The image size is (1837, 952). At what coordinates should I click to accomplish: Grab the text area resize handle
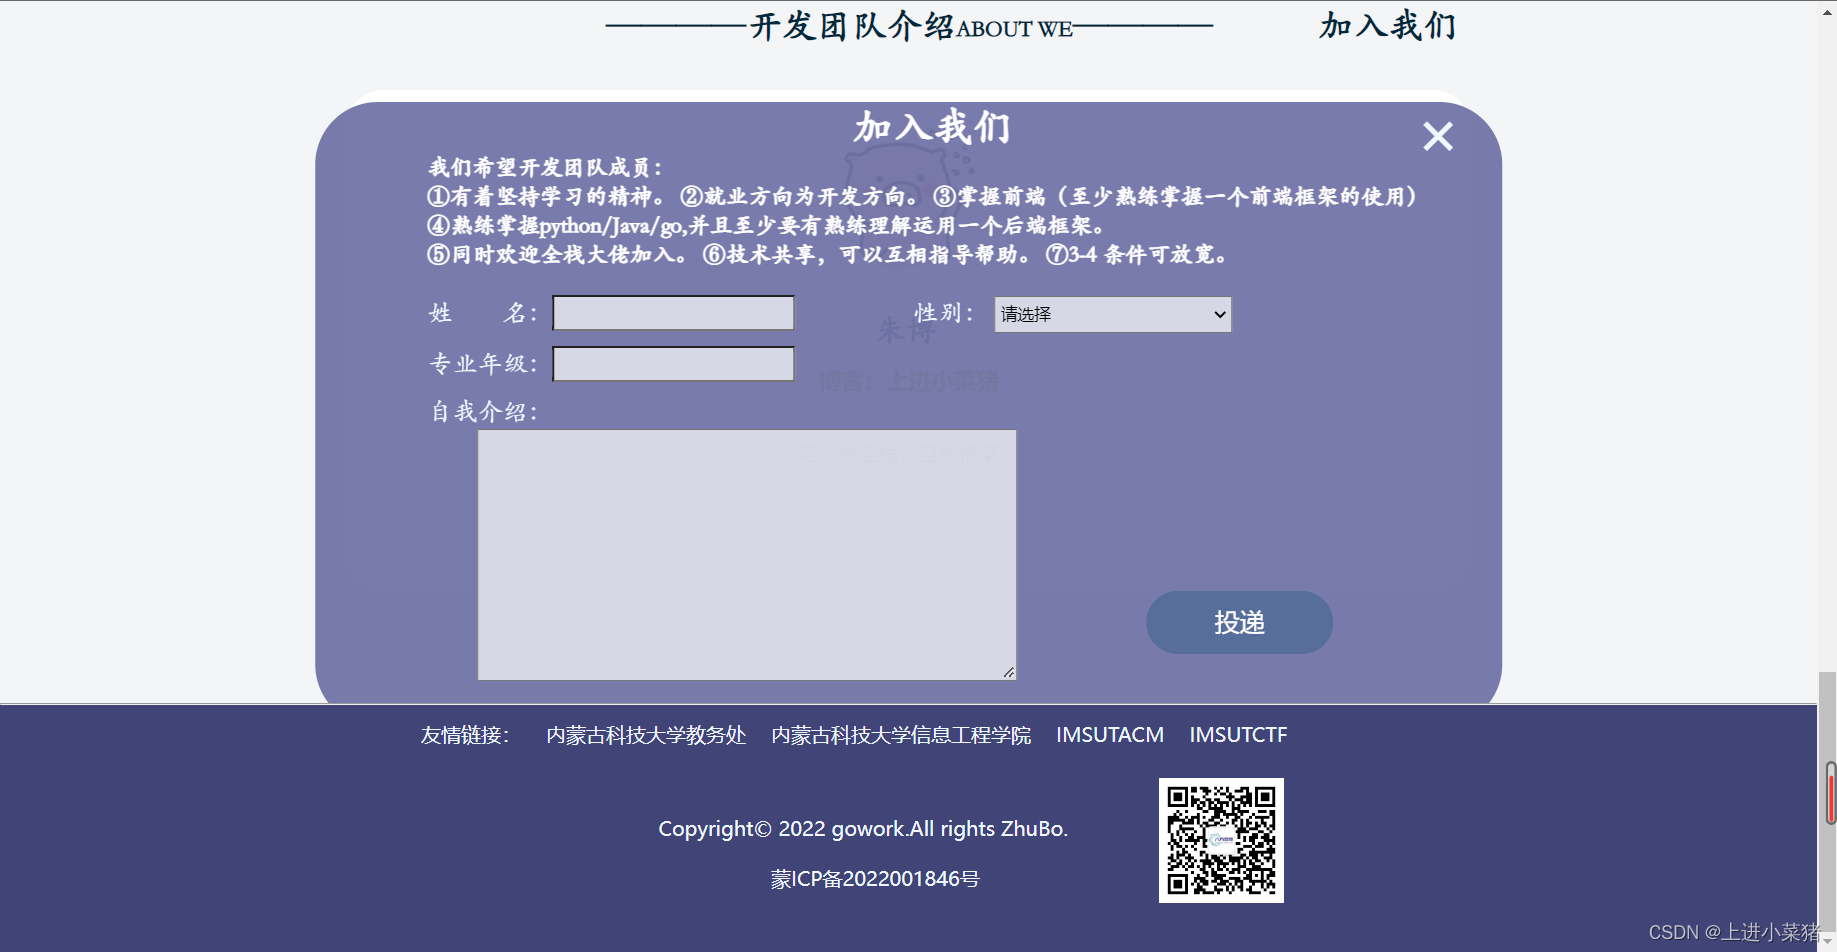(x=1009, y=673)
